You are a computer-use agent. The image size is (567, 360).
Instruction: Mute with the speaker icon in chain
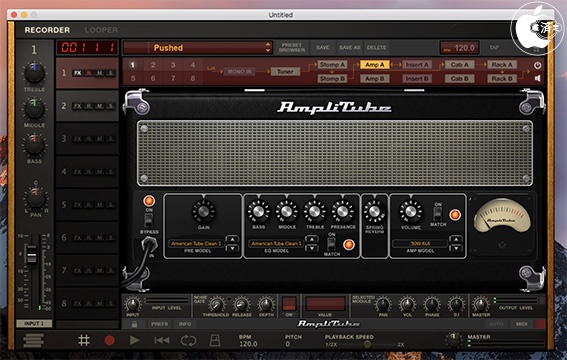pyautogui.click(x=537, y=78)
